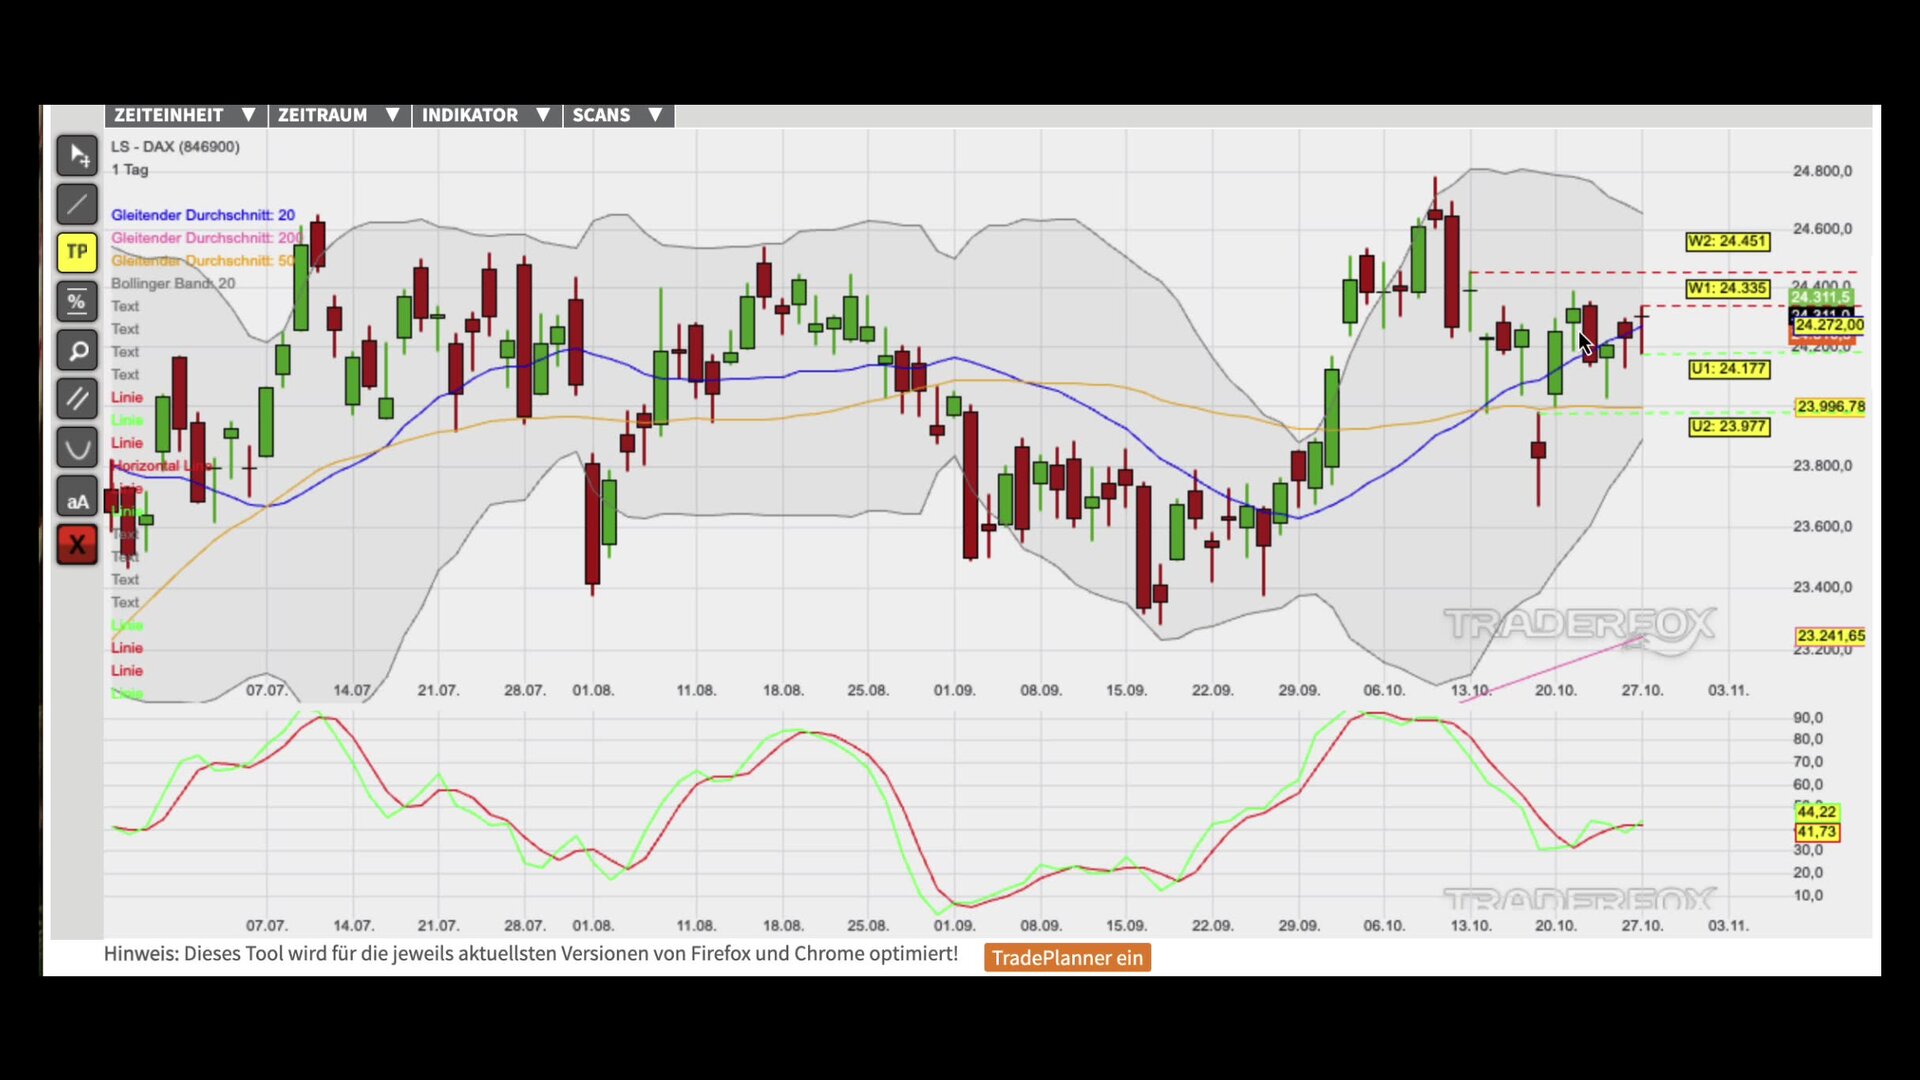
Task: Choose the curve arc drawing tool
Action: 77,448
